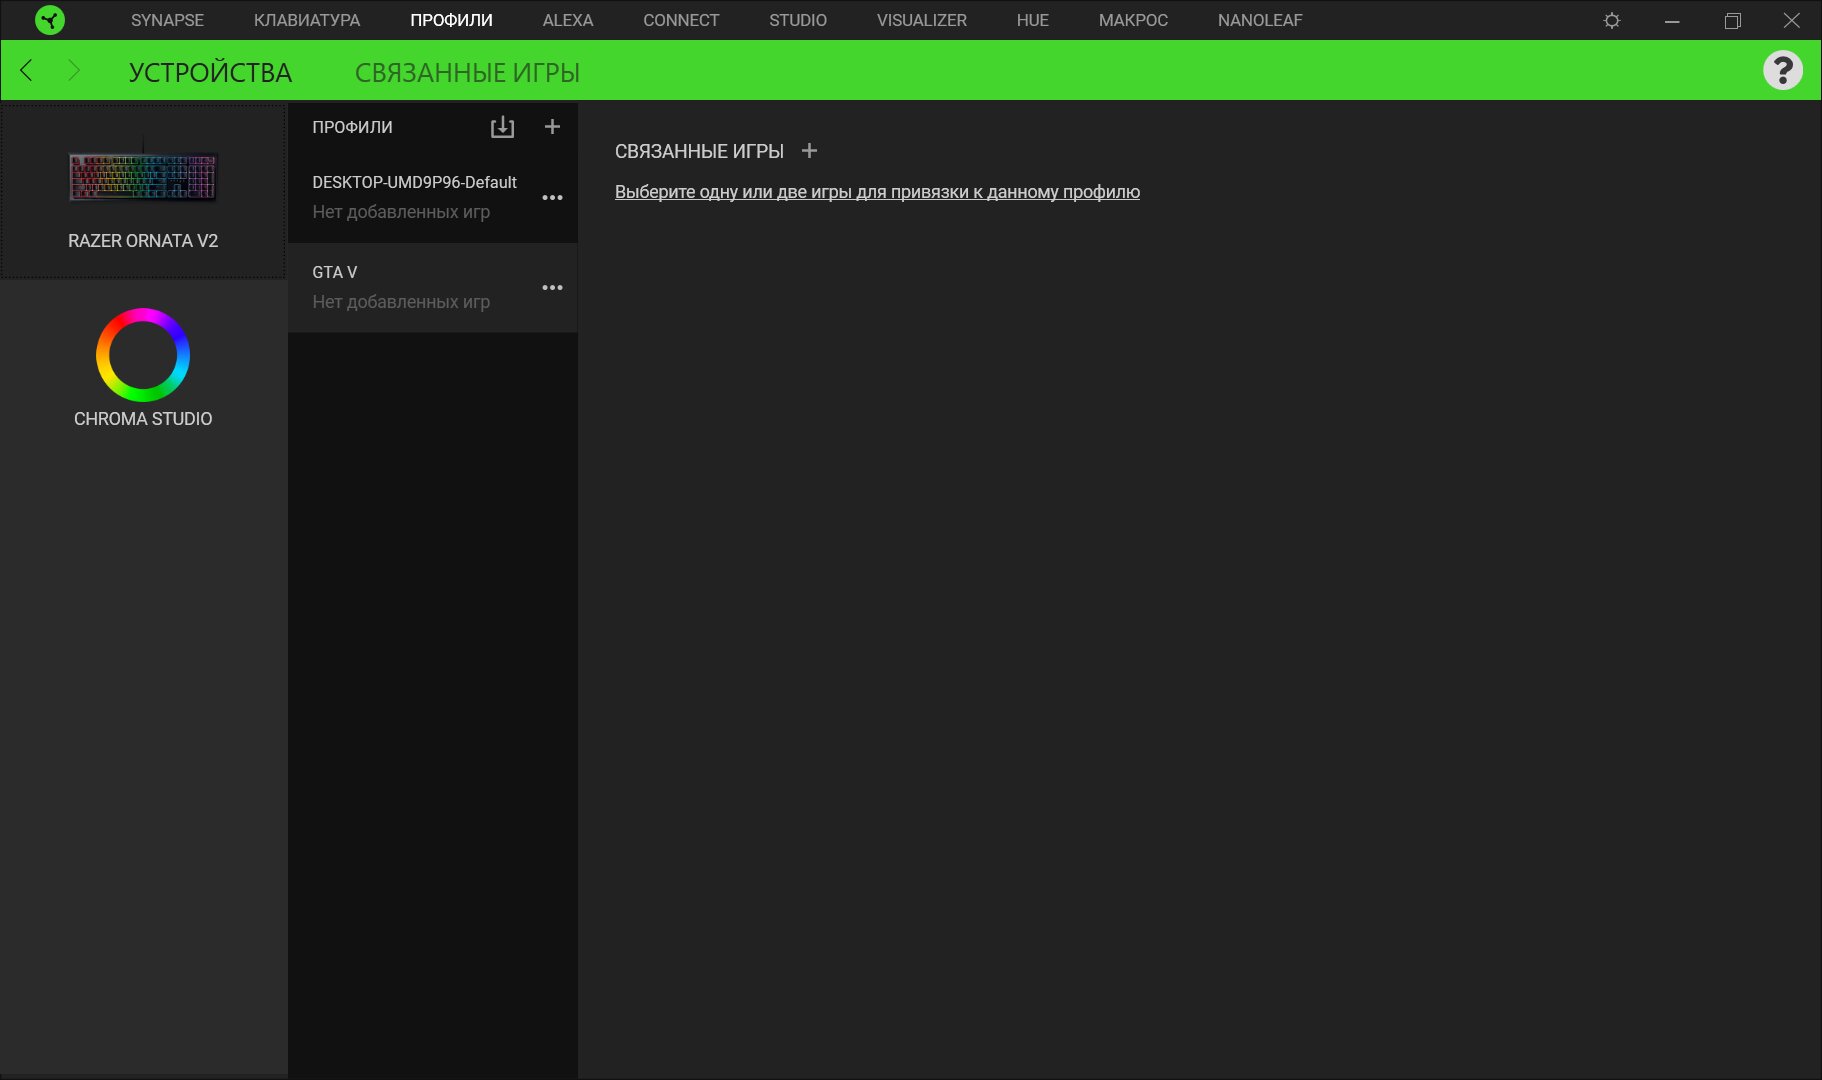Switch to the SYNAPSE tab

(167, 20)
